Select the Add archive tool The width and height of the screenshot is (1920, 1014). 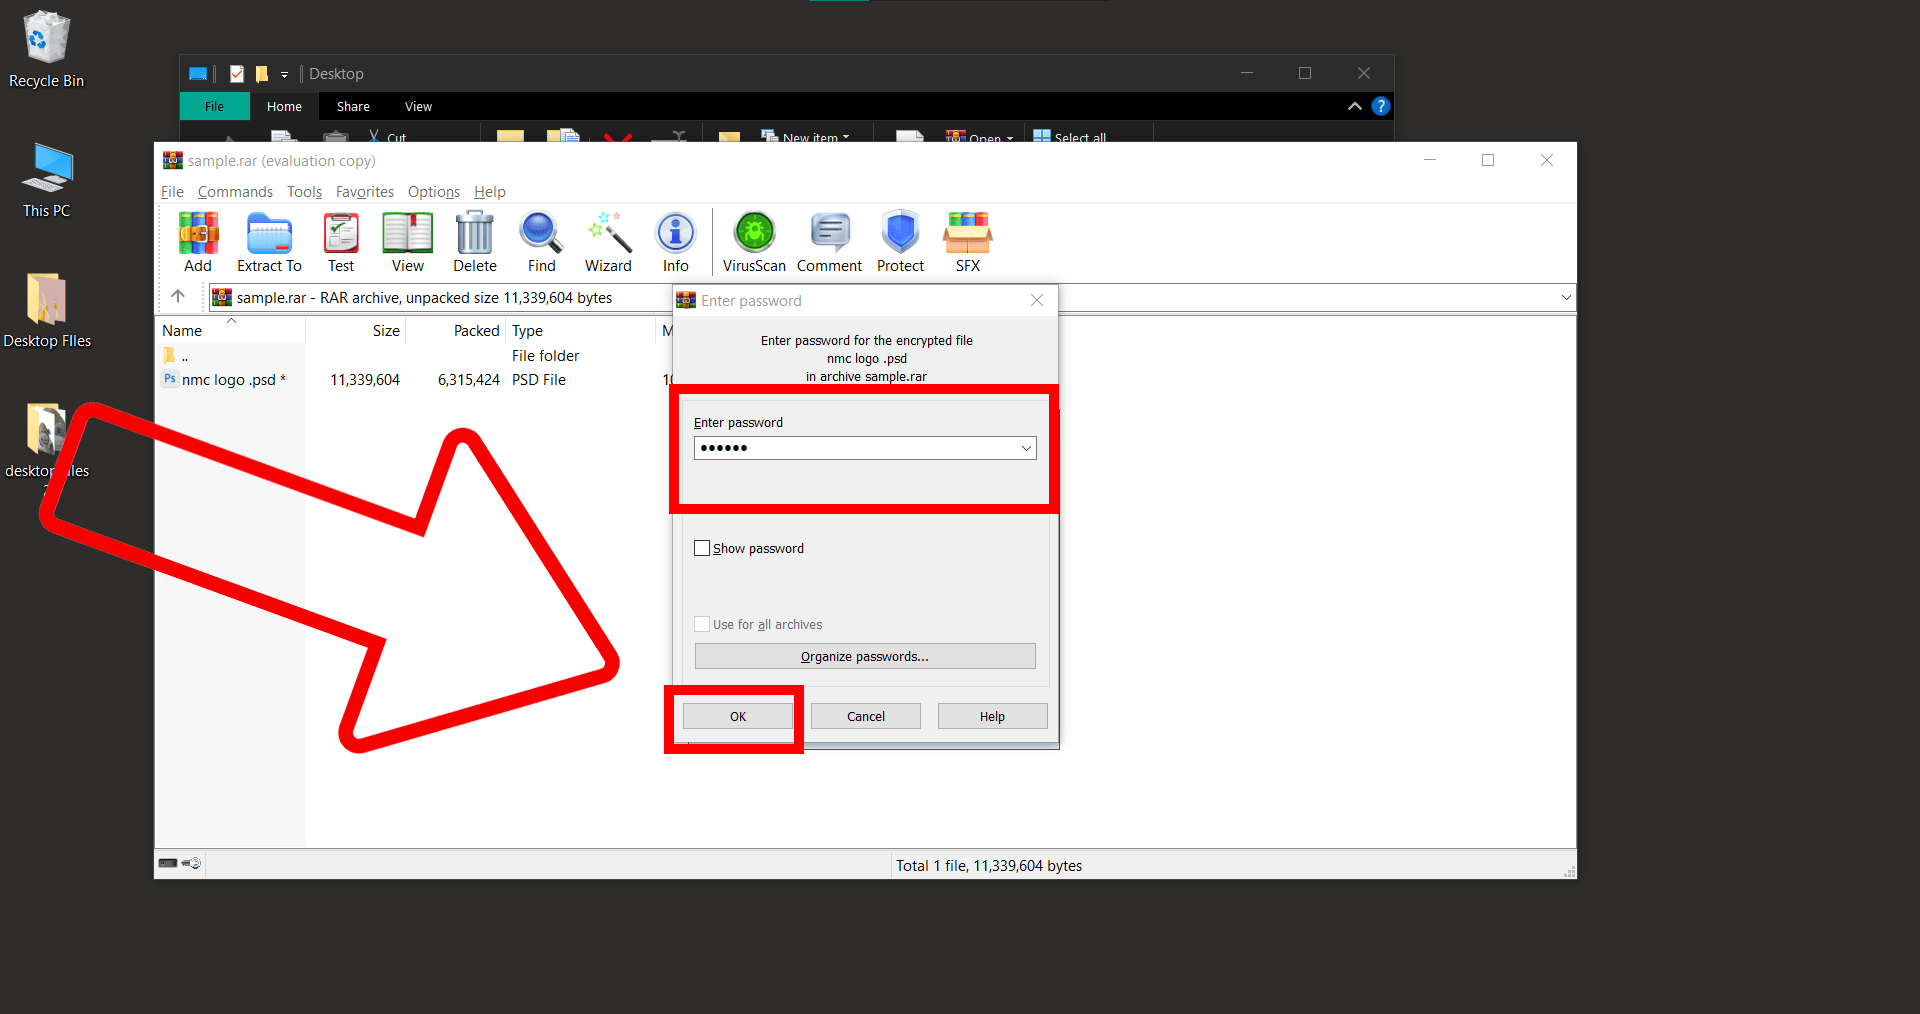point(197,240)
